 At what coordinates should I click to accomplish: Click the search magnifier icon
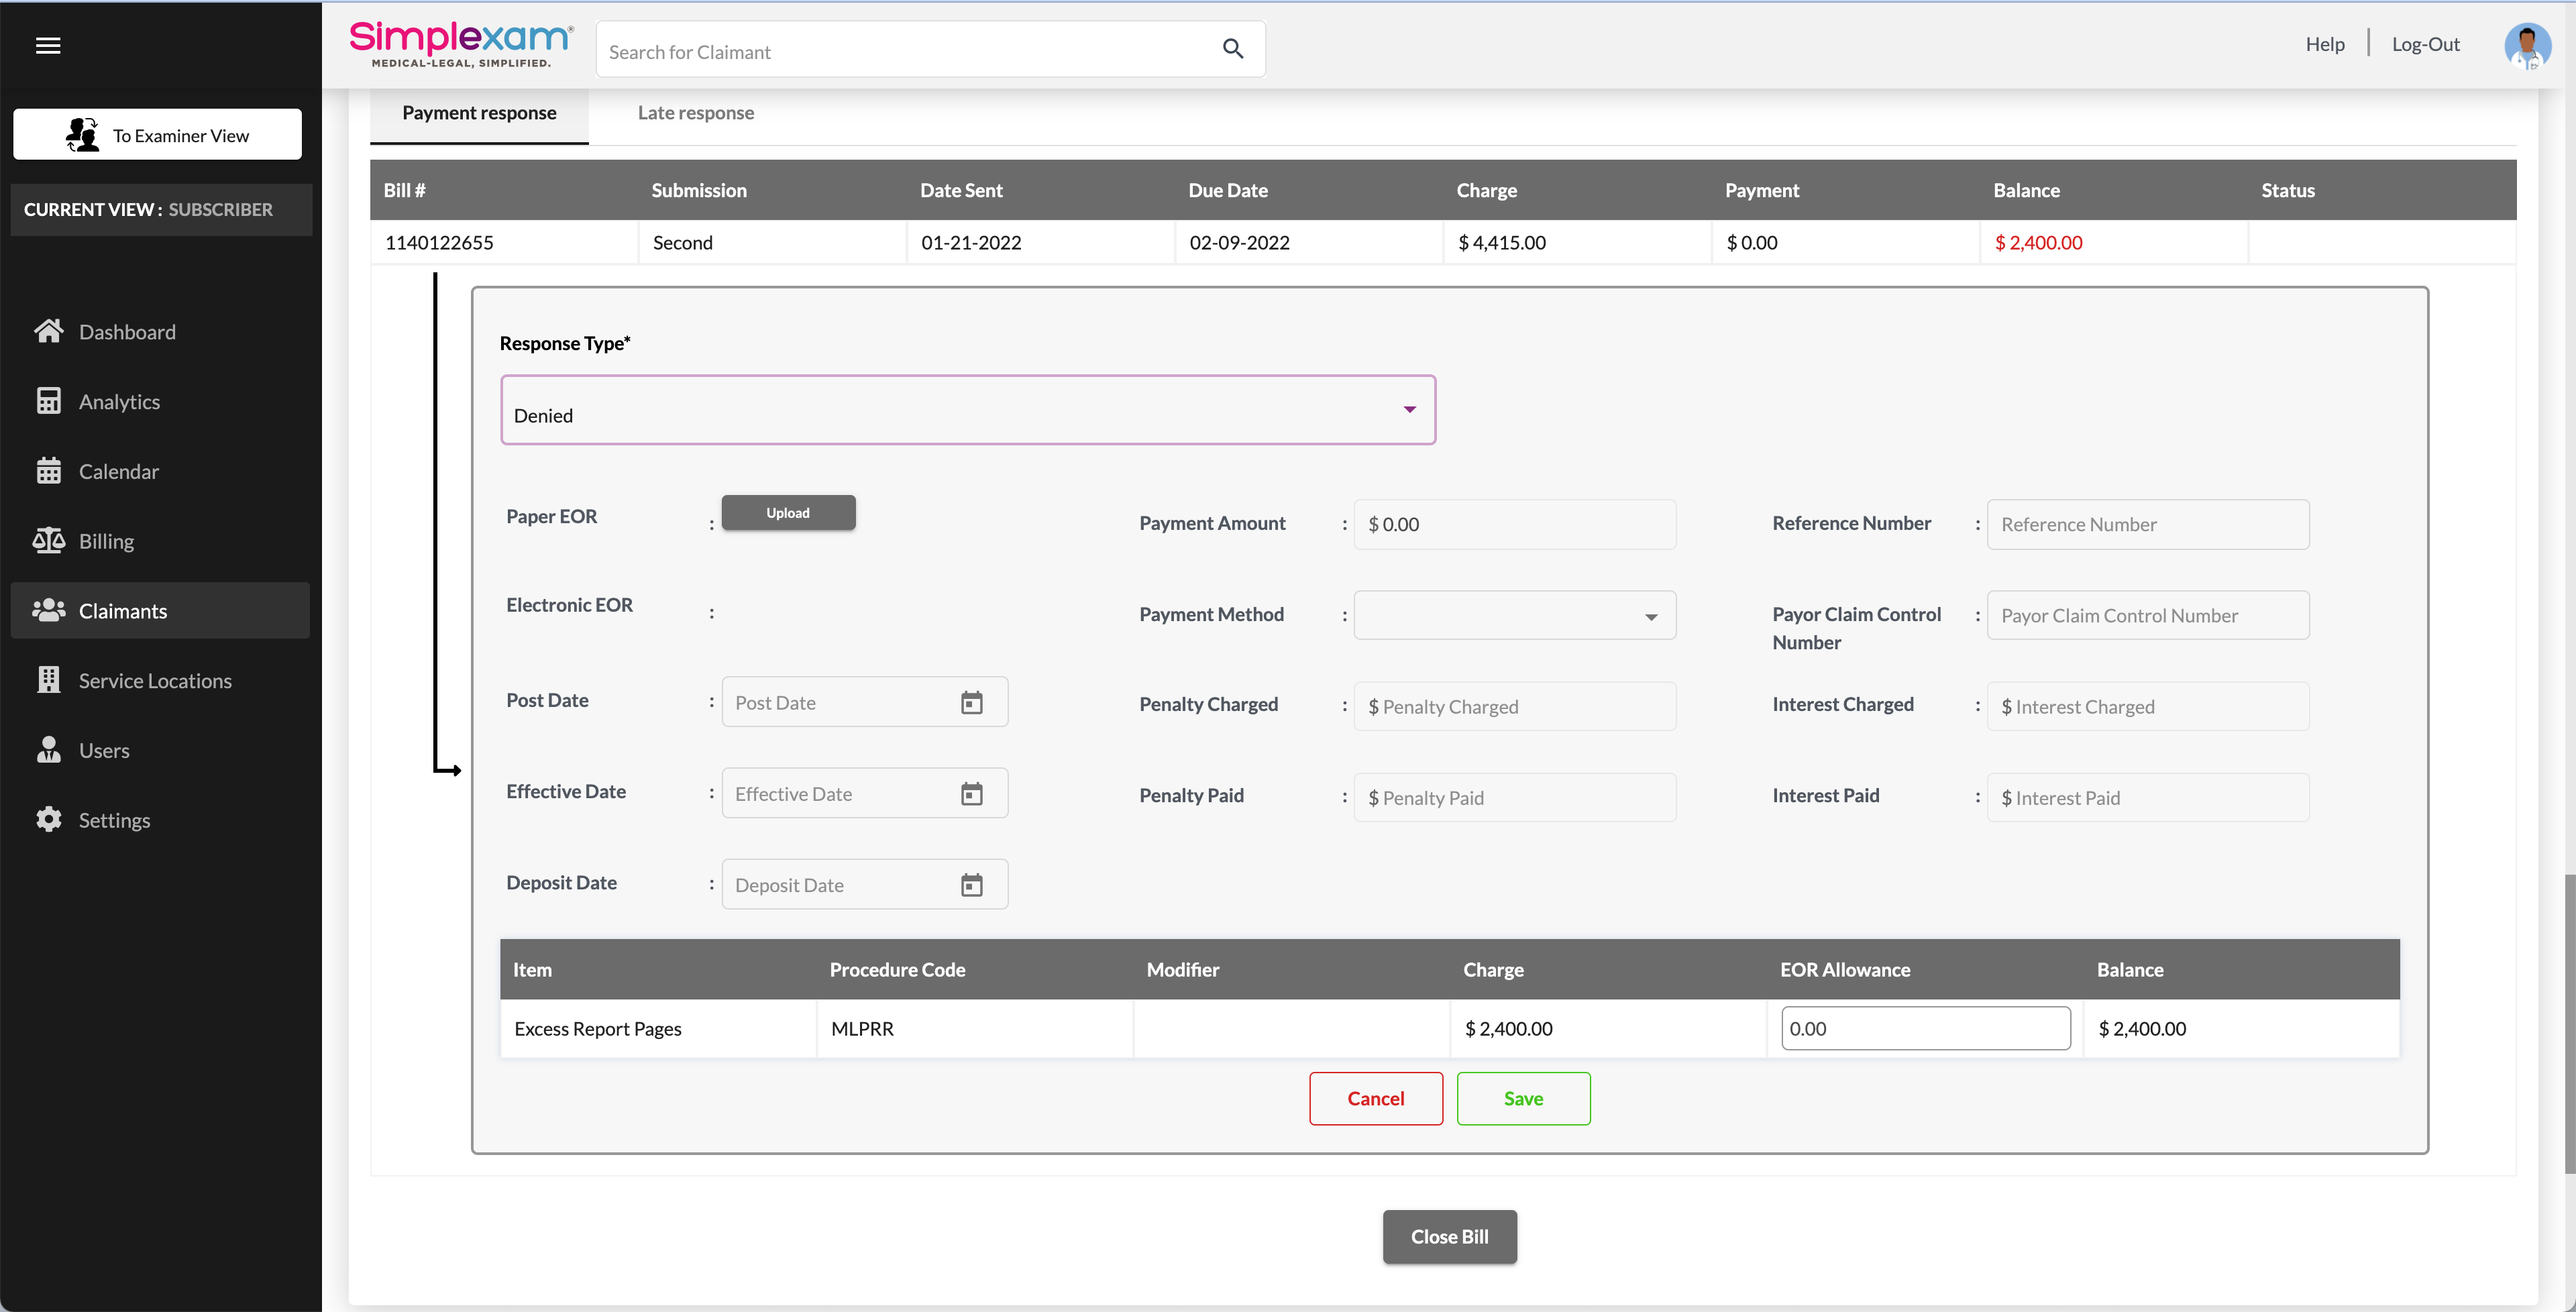pyautogui.click(x=1232, y=49)
